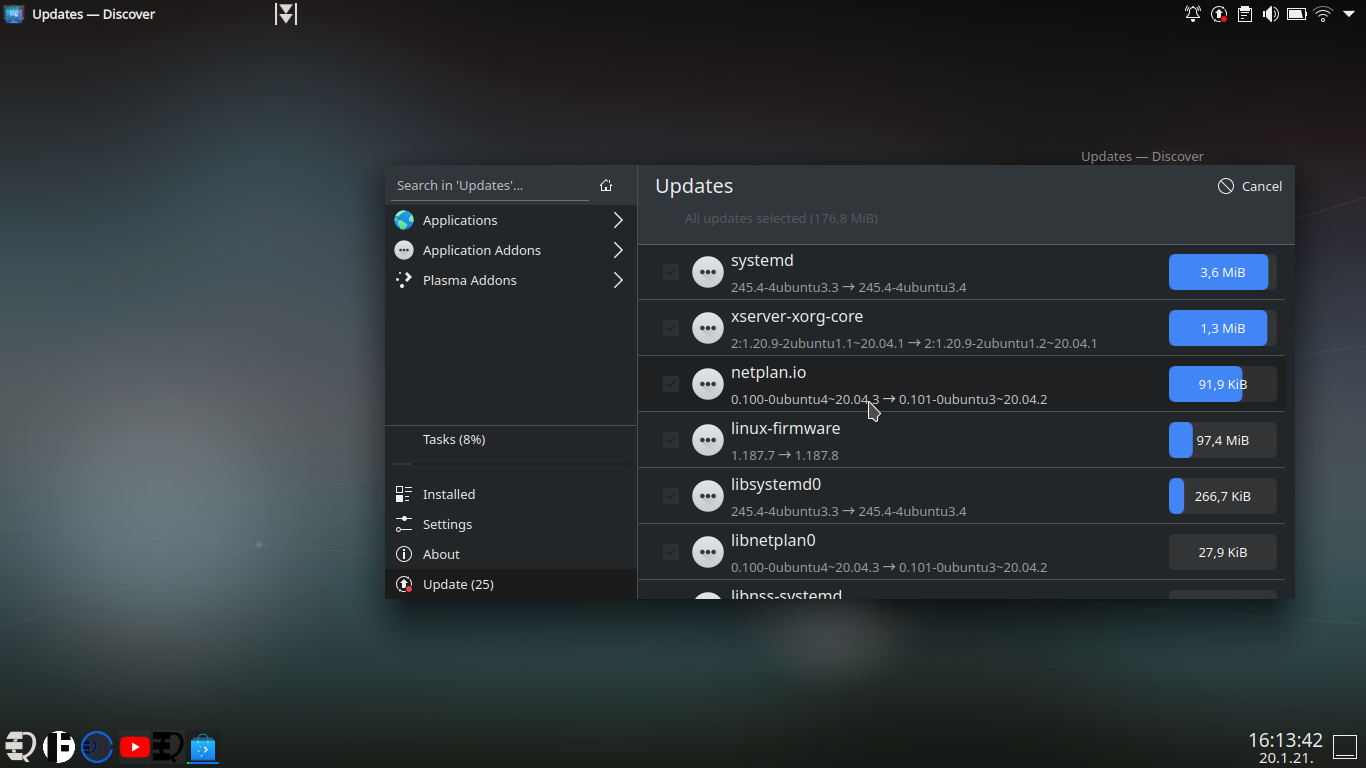
Task: Select Update (25) in the sidebar
Action: click(511, 584)
